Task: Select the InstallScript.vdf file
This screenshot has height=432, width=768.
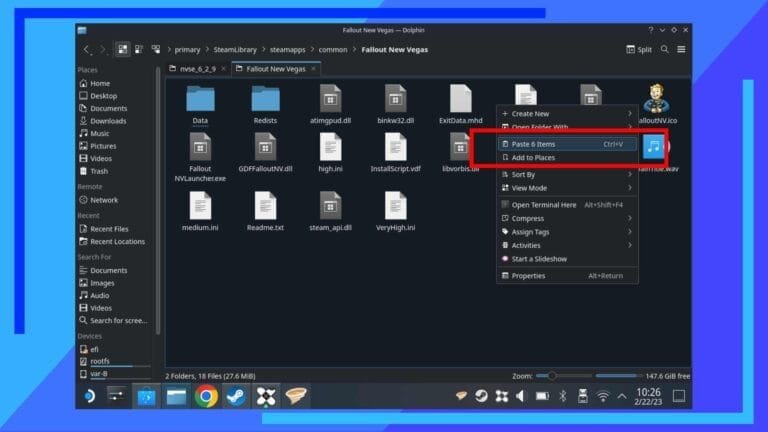Action: 395,152
